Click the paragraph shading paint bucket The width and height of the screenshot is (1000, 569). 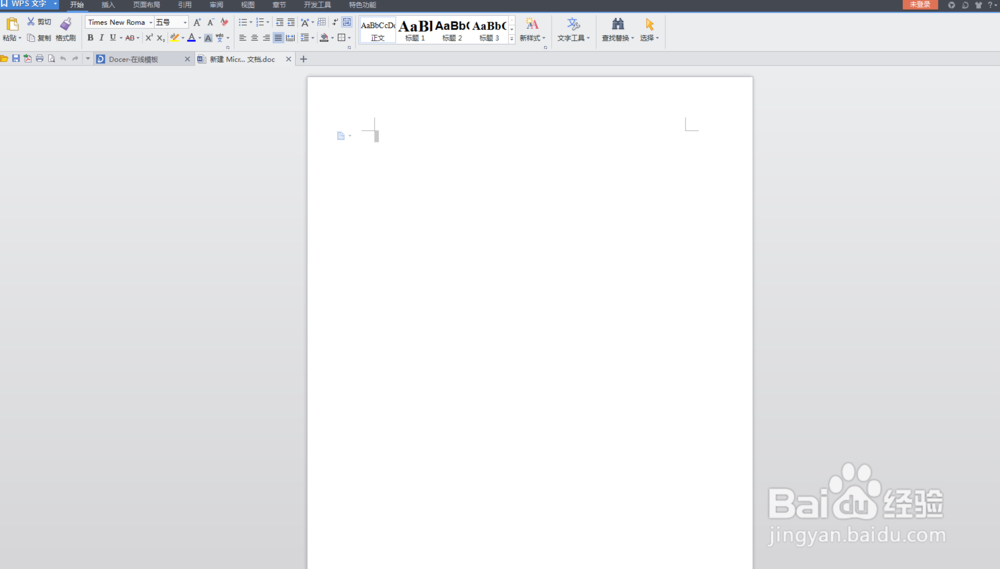tap(324, 38)
